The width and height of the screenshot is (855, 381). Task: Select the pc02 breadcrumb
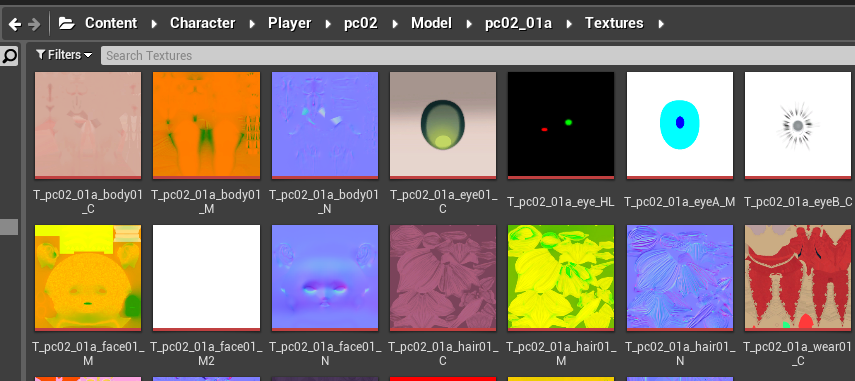click(x=360, y=23)
